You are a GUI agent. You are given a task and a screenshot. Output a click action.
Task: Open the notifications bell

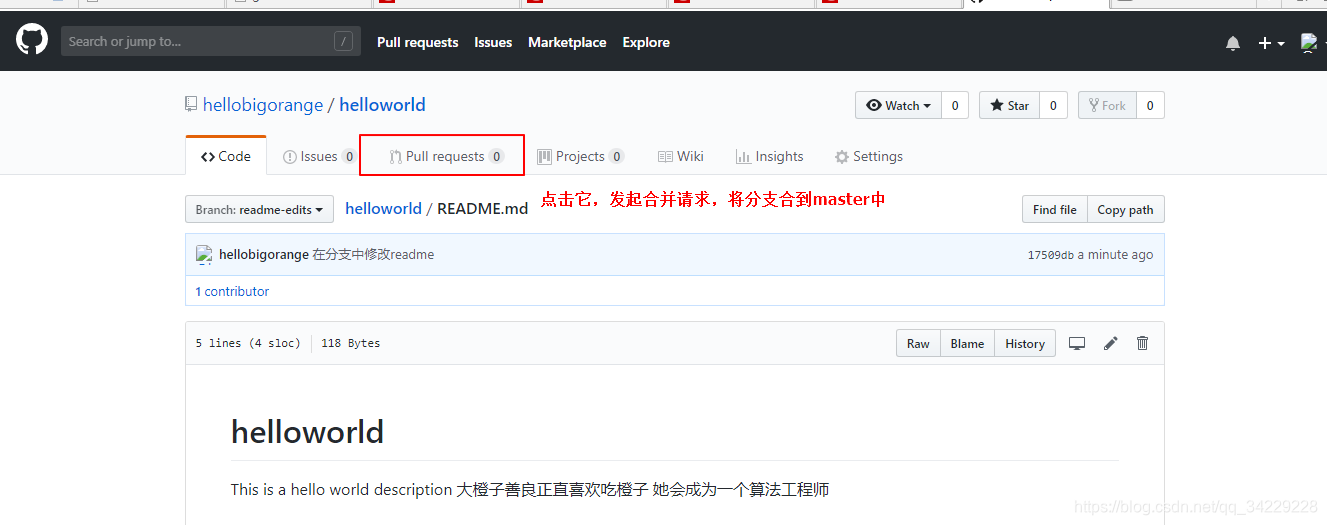(1233, 43)
